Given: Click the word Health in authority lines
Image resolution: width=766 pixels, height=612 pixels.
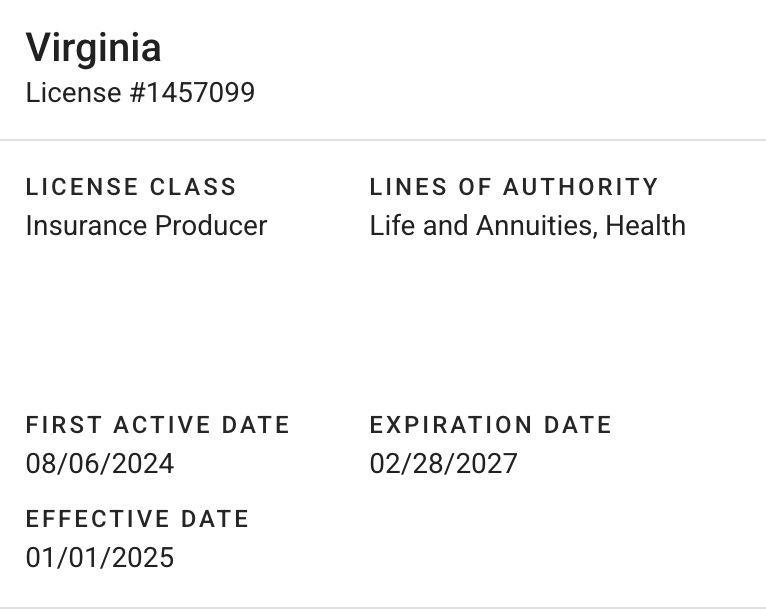Looking at the screenshot, I should (x=646, y=225).
